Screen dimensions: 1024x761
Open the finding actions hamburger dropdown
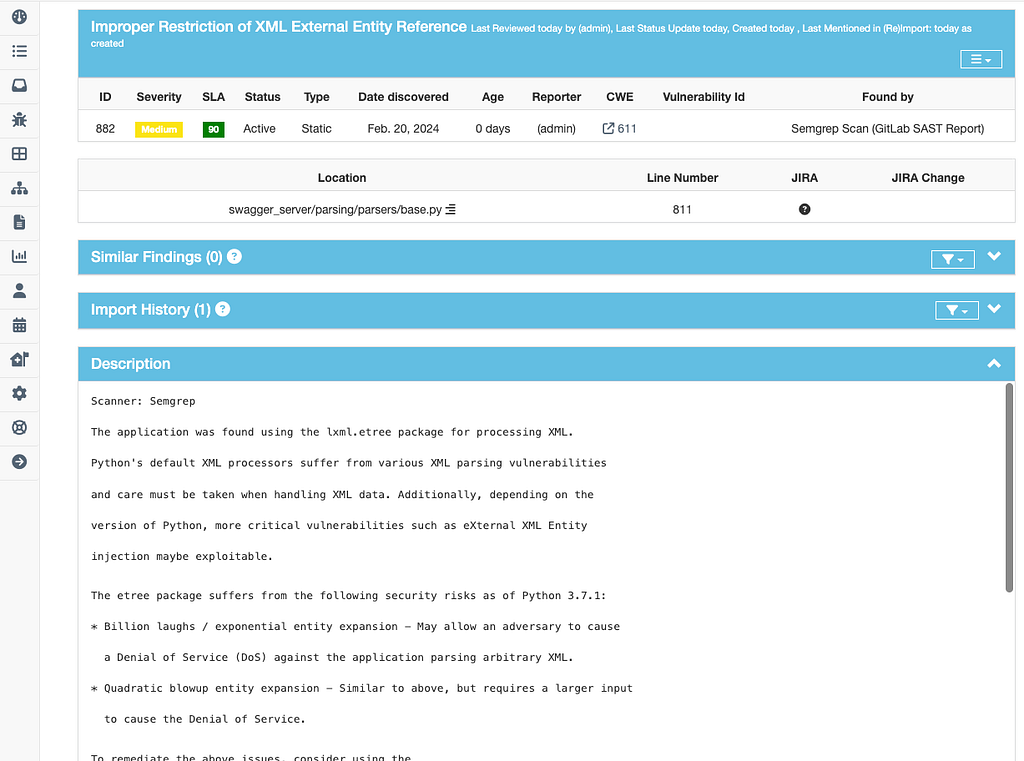981,59
